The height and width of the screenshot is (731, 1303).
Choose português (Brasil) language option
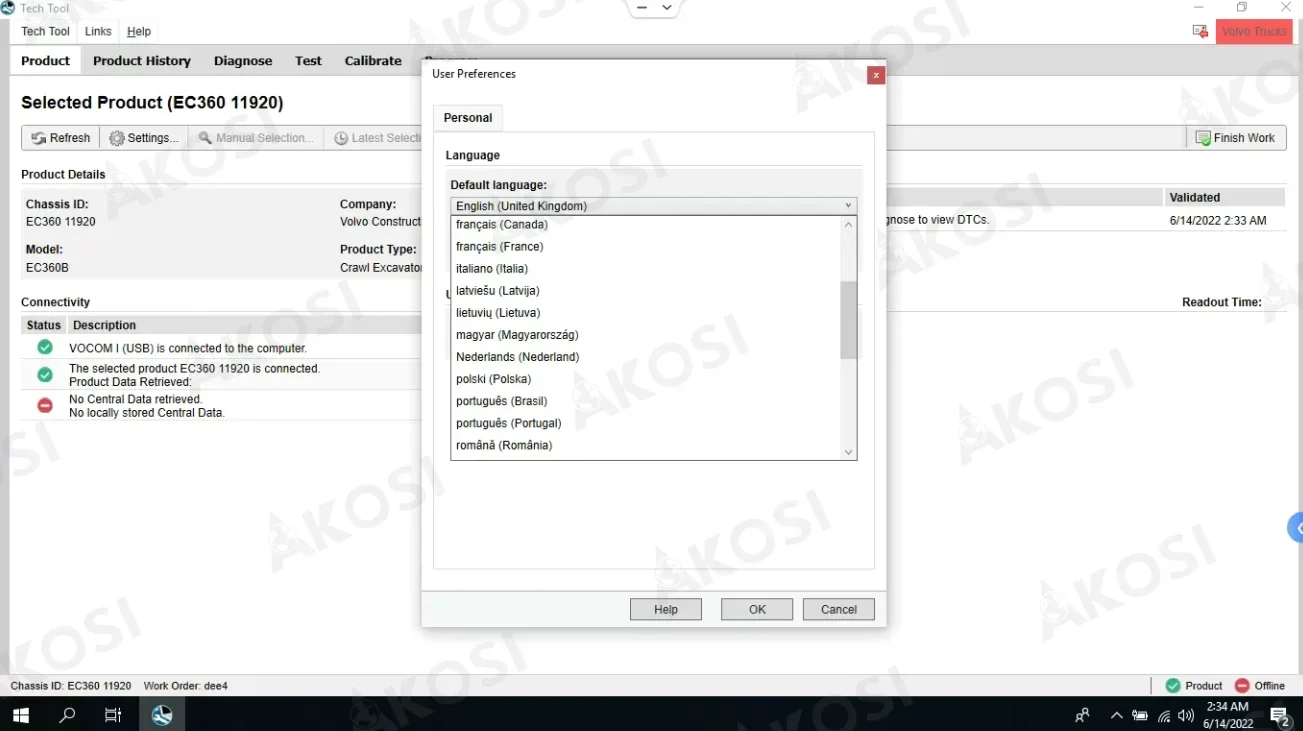click(646, 401)
